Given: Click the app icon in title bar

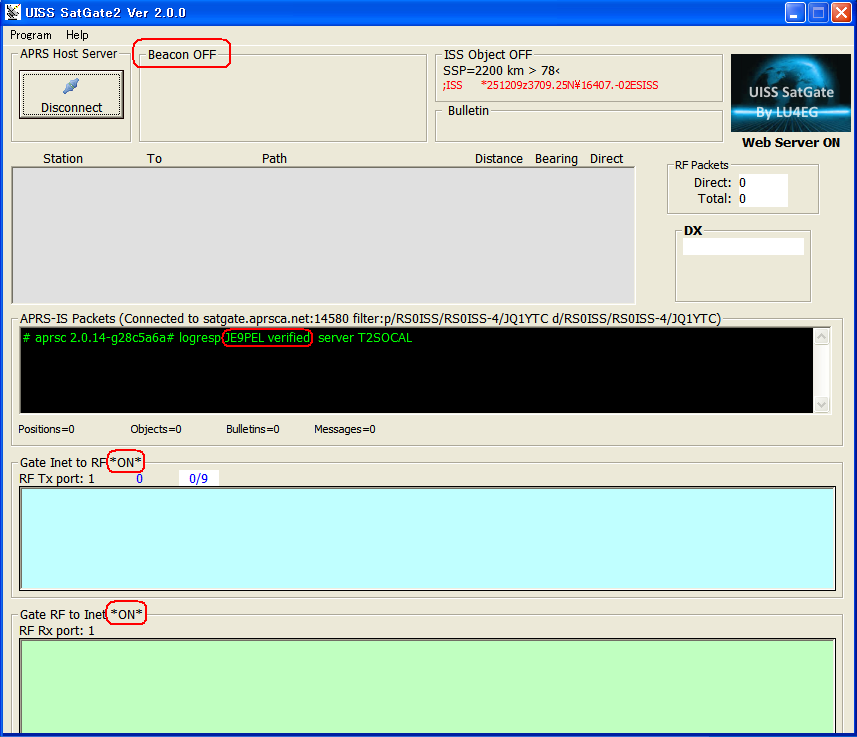Looking at the screenshot, I should (x=13, y=12).
